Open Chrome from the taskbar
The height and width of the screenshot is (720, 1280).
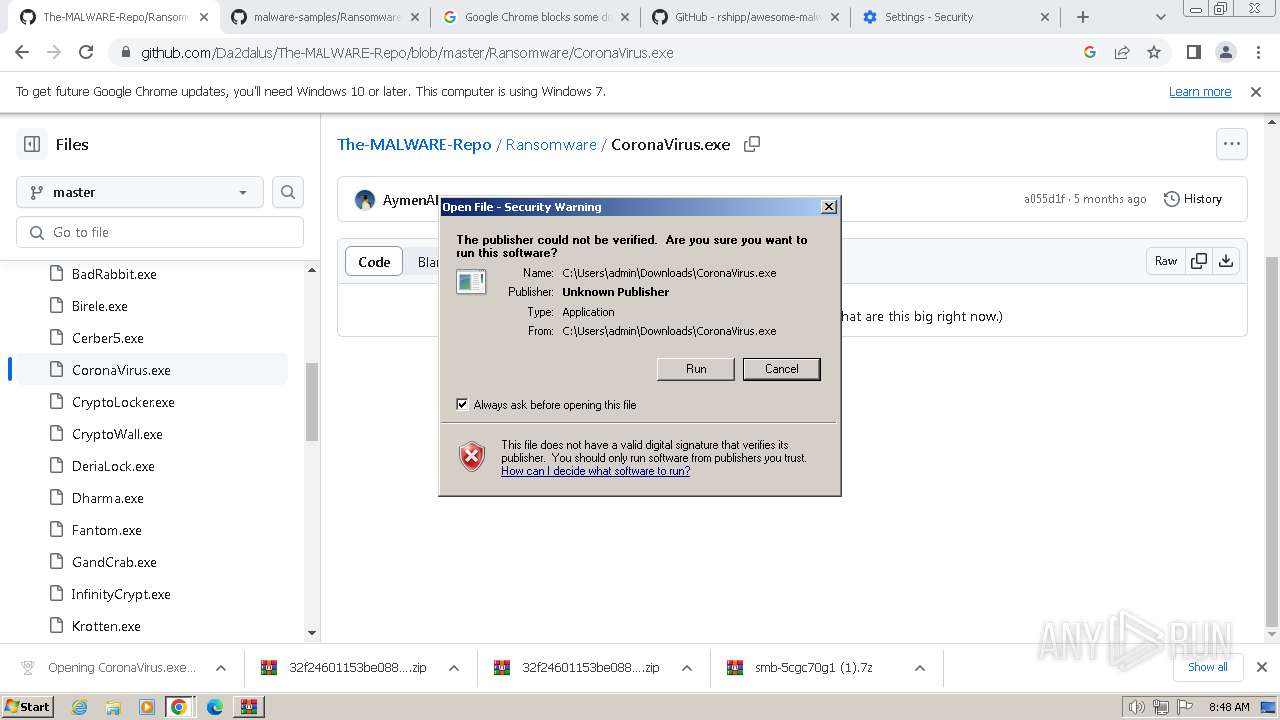click(x=179, y=707)
